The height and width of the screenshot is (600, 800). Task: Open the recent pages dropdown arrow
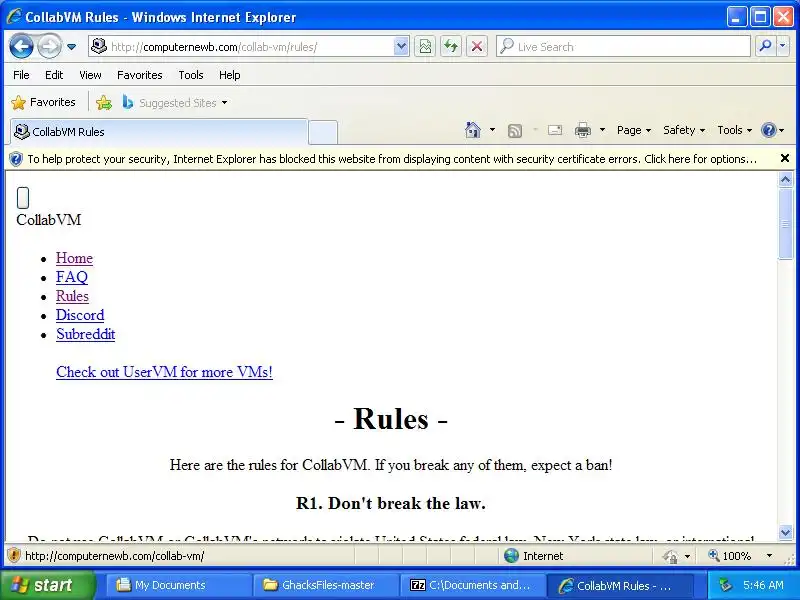(71, 47)
